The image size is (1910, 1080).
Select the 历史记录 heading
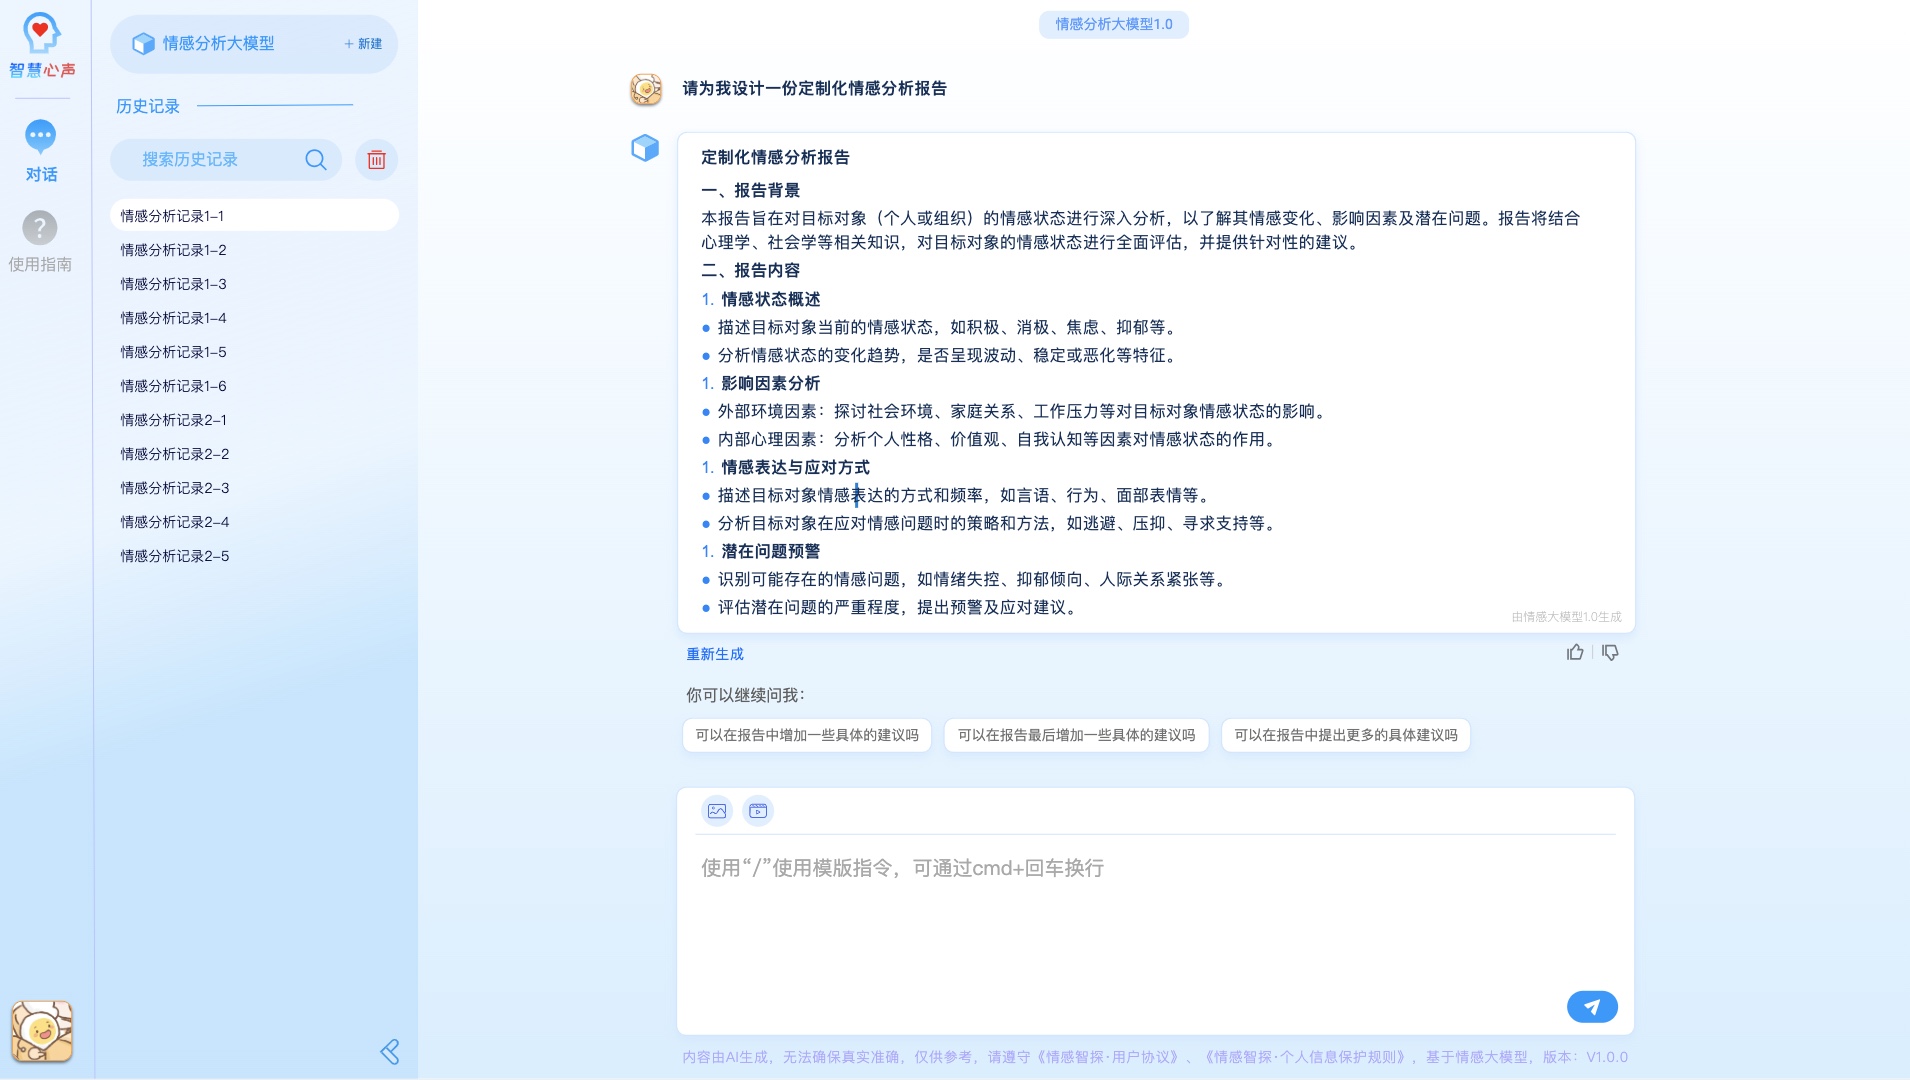point(148,106)
